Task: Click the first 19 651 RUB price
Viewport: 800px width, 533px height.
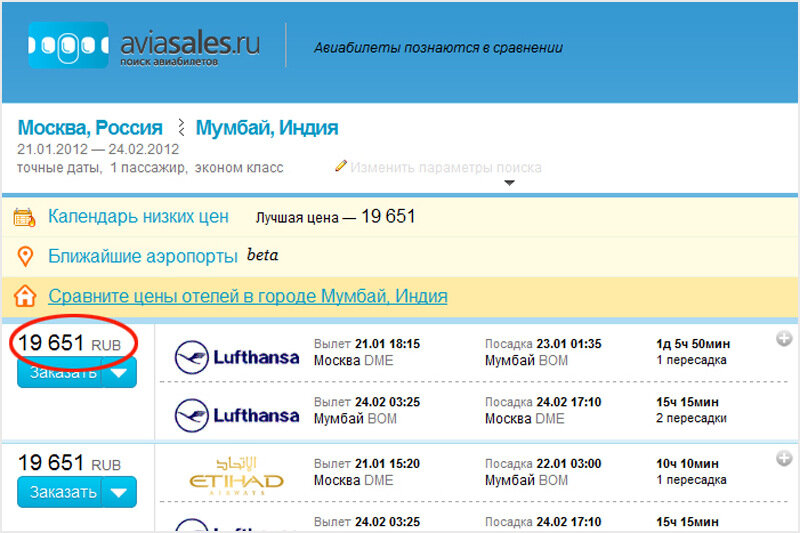Action: 69,343
